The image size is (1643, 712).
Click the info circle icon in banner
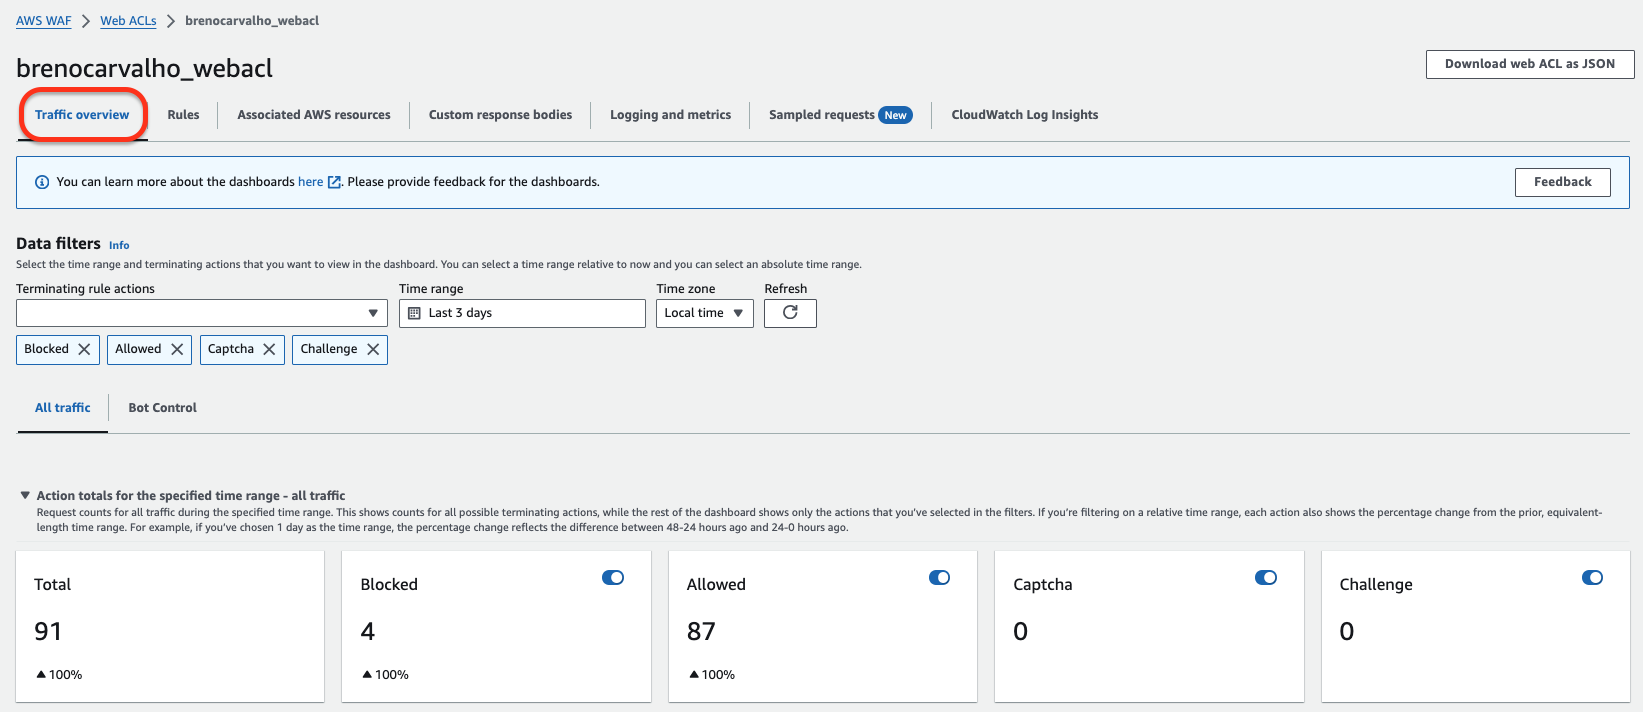(x=42, y=182)
